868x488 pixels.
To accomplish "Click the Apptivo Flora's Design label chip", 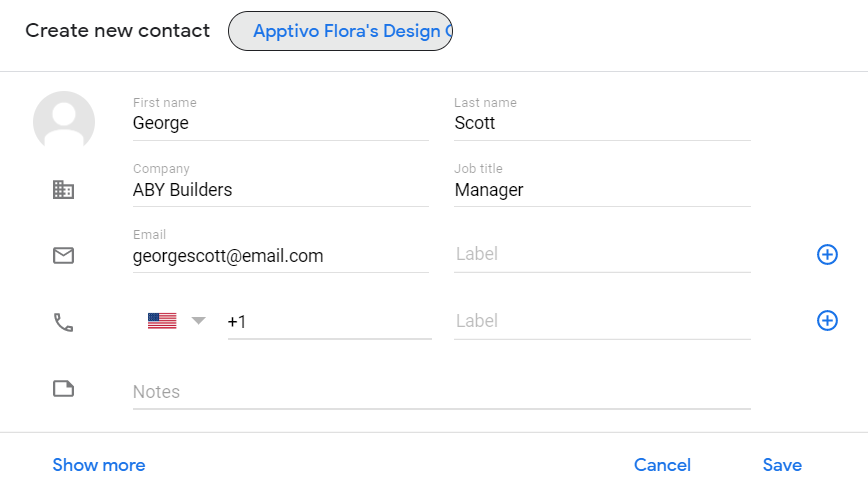I will coord(340,31).
